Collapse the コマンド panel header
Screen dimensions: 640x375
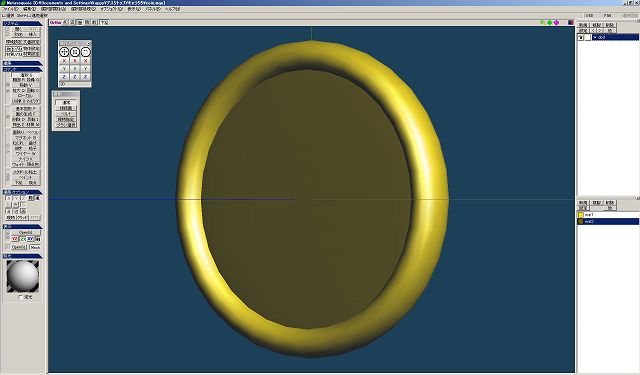[x=22, y=70]
